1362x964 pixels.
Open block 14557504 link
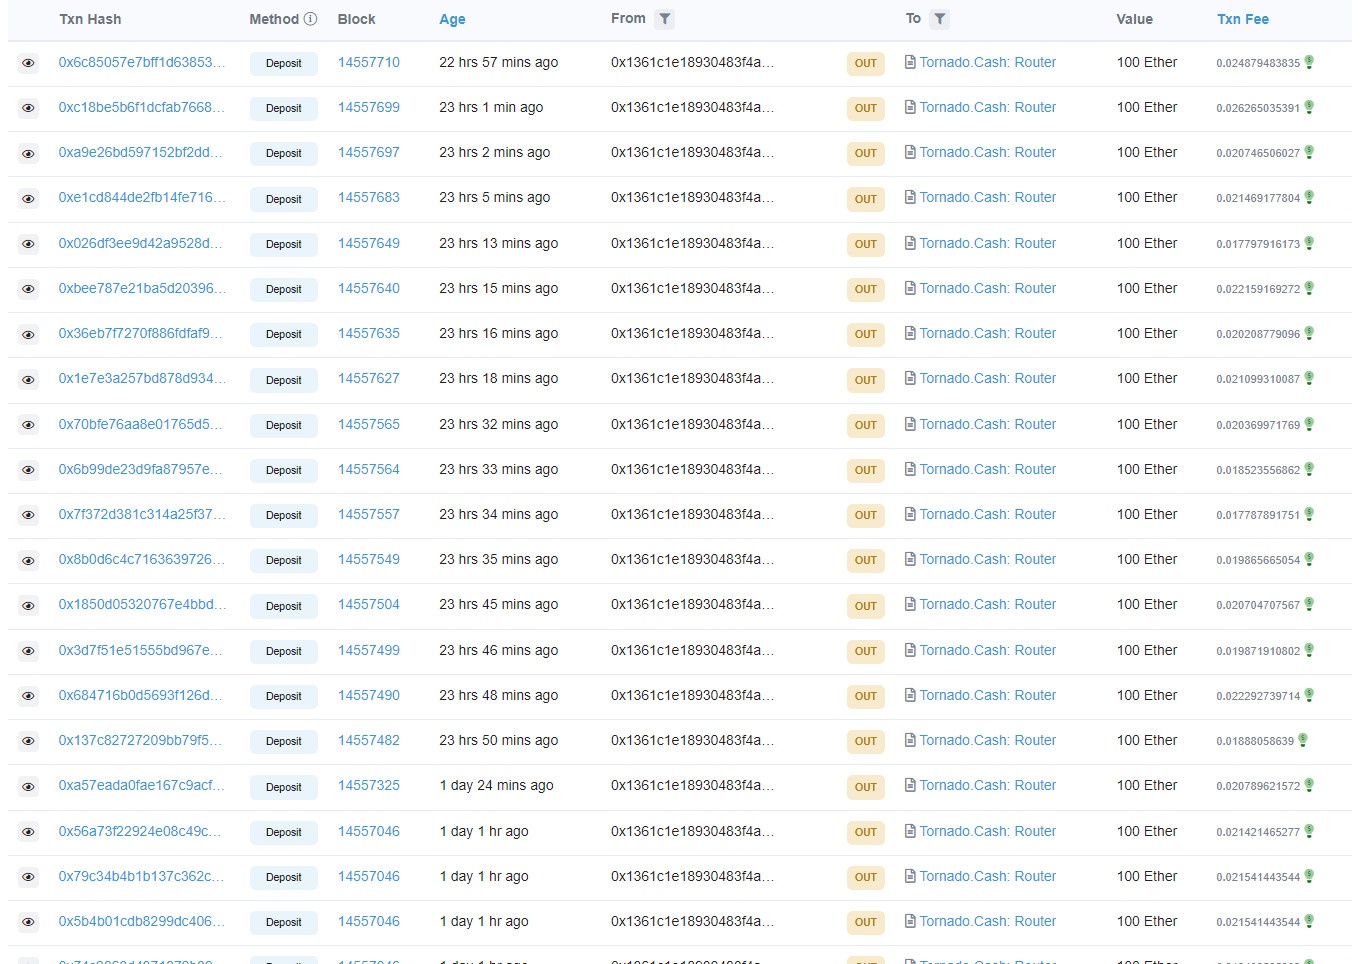[x=368, y=604]
